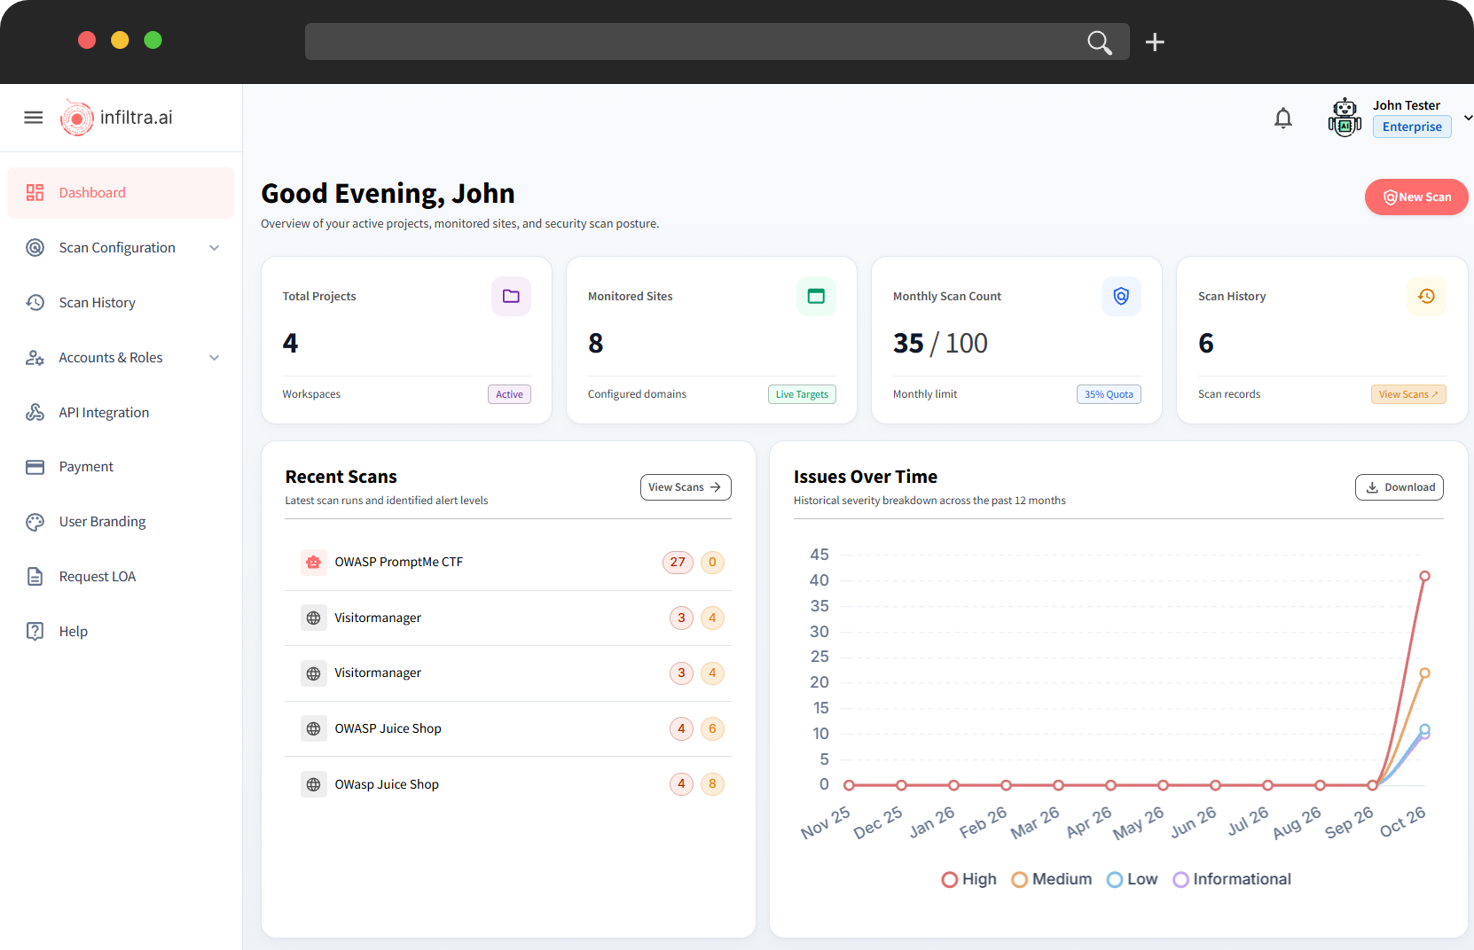
Task: Select the OWASP PromptMe CTF scan row
Action: coord(508,562)
